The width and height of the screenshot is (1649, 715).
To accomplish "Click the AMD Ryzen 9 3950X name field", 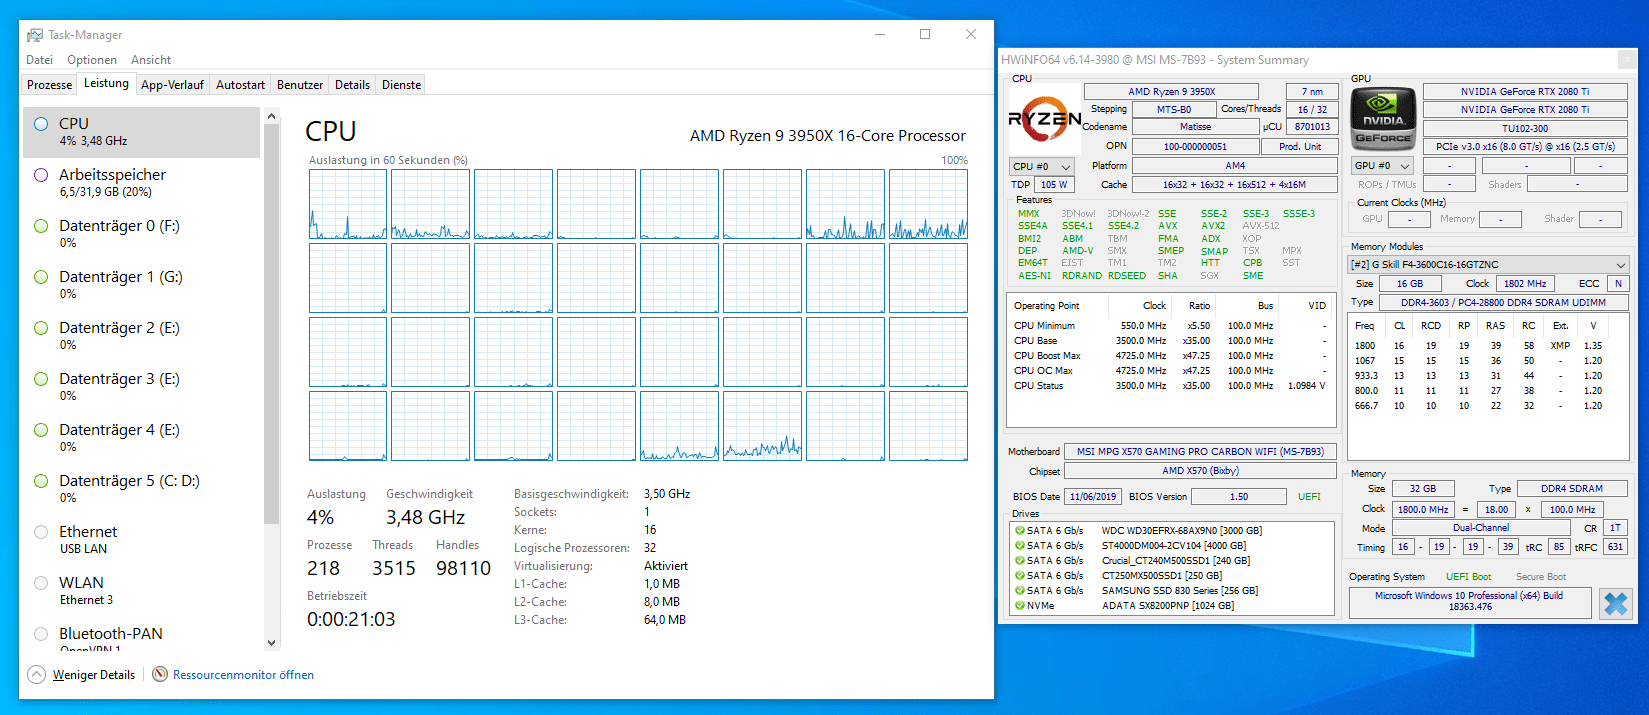I will [1171, 91].
